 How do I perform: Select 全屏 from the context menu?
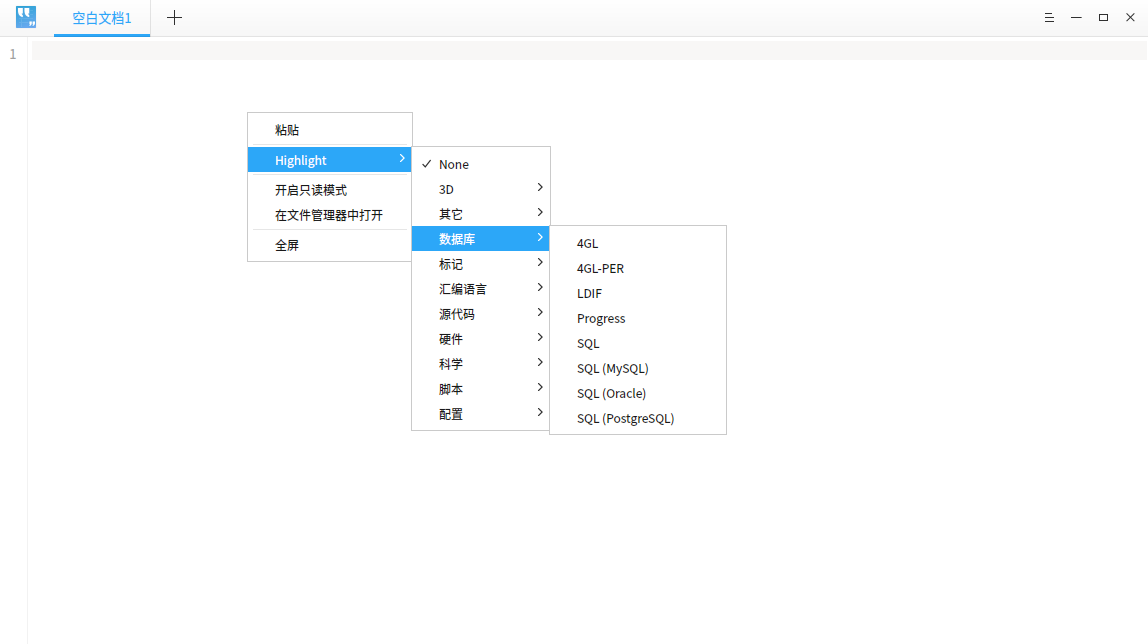click(x=329, y=245)
